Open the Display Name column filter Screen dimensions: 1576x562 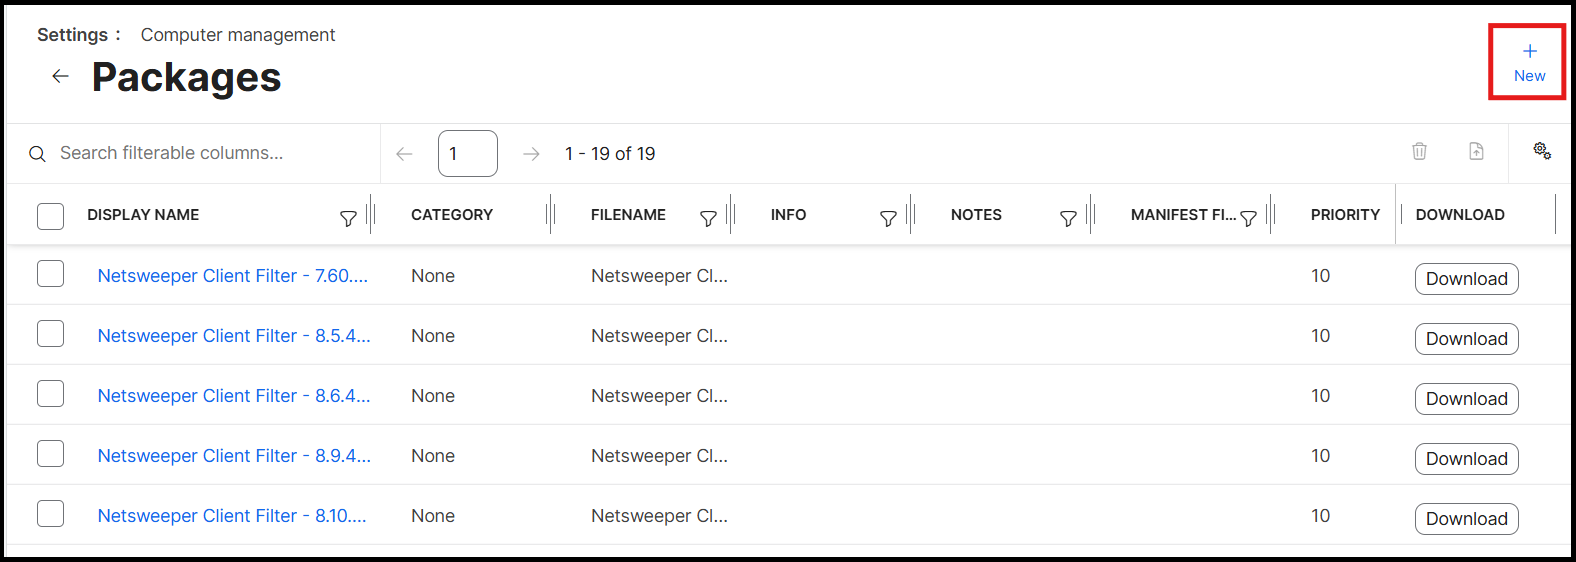click(348, 218)
